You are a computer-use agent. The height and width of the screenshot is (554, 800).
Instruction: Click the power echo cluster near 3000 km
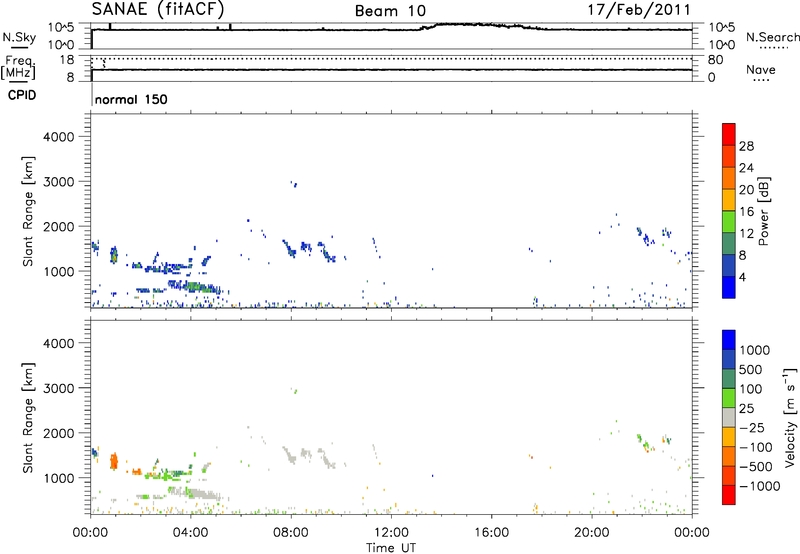(x=294, y=184)
